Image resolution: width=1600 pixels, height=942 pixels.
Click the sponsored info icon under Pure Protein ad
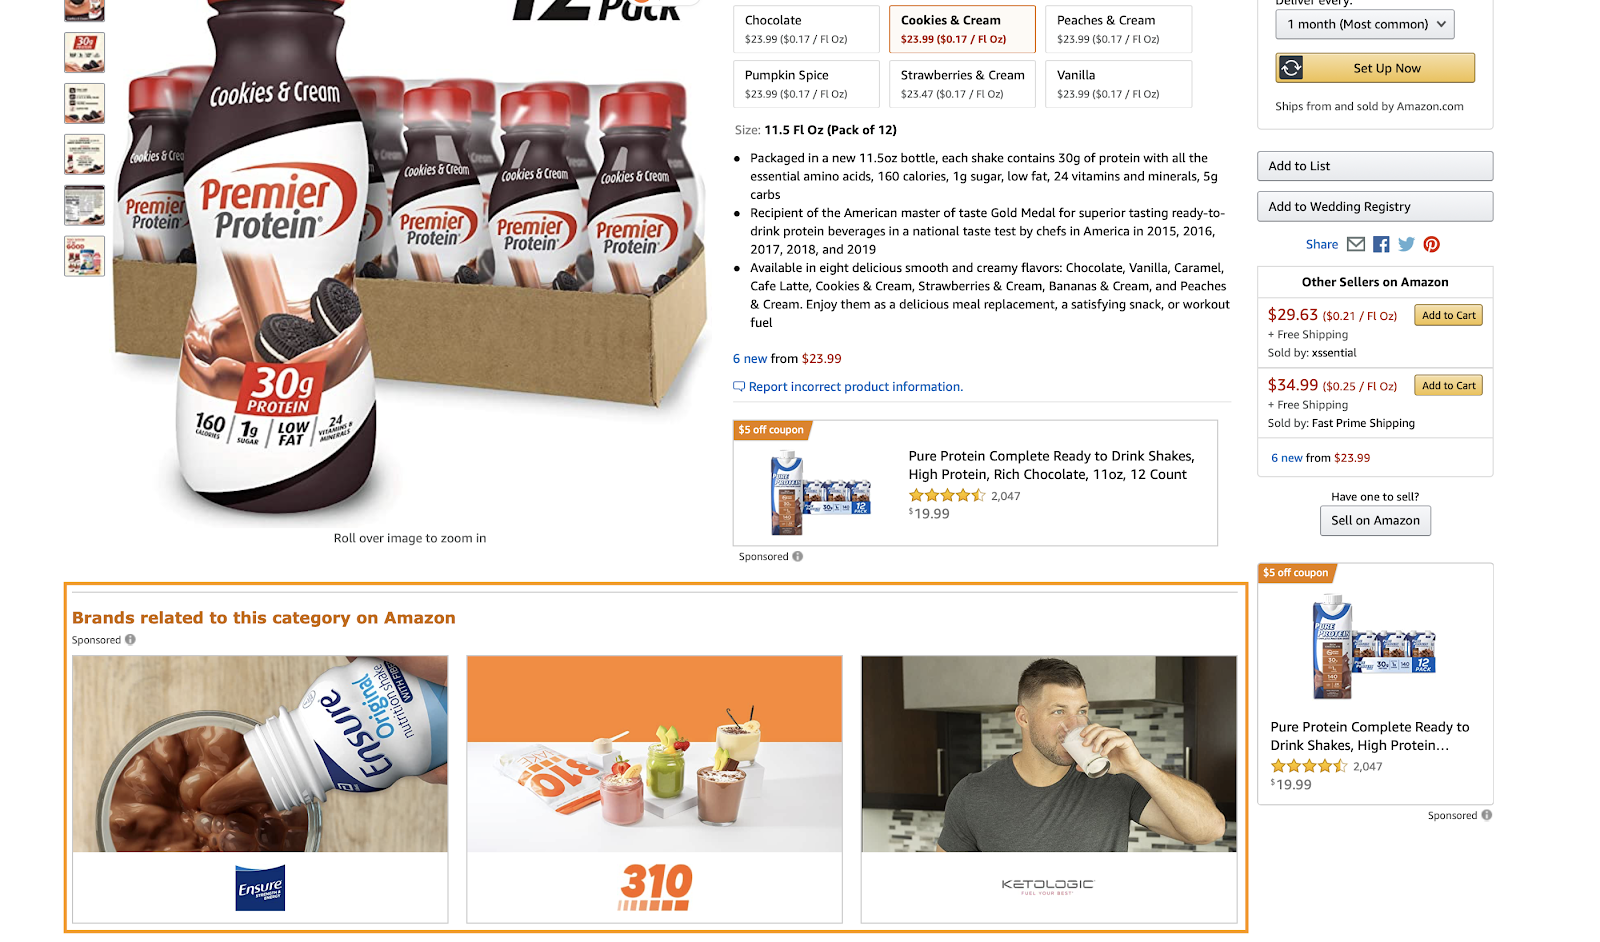click(797, 556)
